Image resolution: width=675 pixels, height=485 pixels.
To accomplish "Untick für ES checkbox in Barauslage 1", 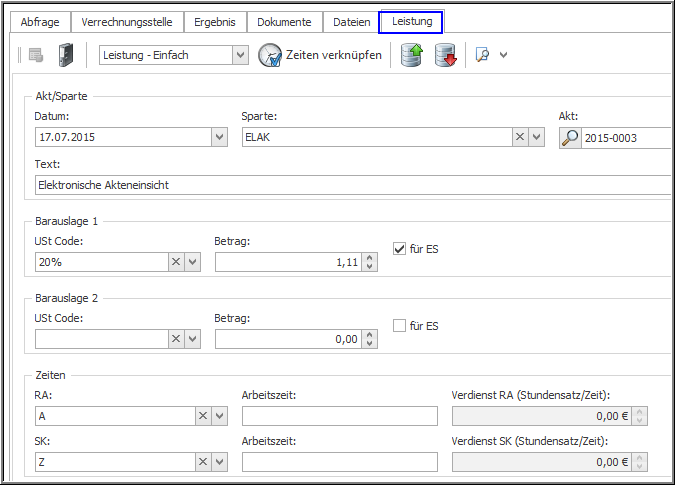I will tap(399, 249).
